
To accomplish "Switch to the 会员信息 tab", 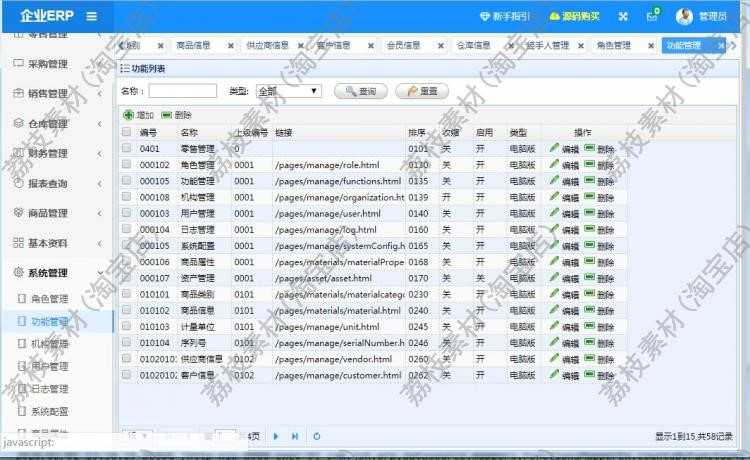I will (x=403, y=45).
